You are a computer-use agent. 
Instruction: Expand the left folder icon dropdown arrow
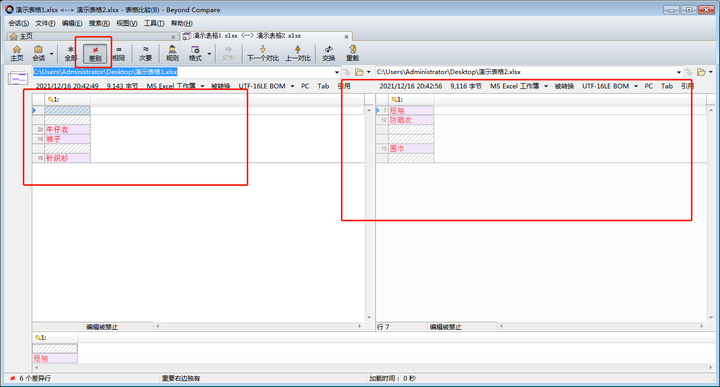point(369,72)
